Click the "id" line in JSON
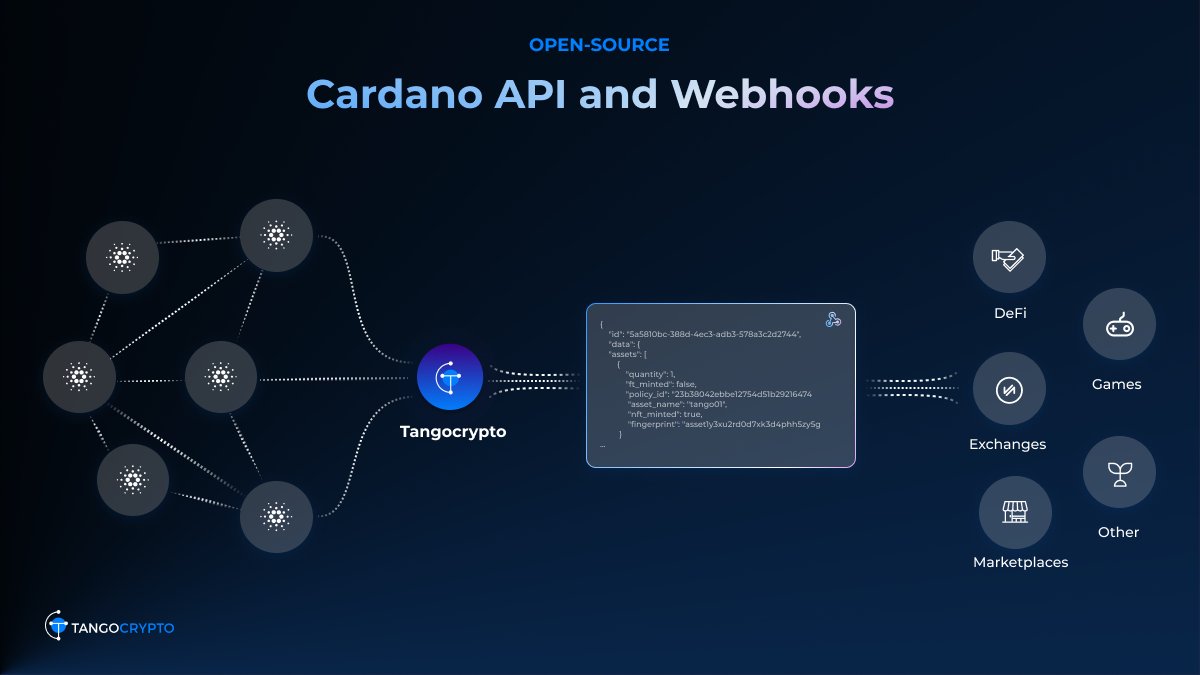The image size is (1200, 675). (705, 334)
